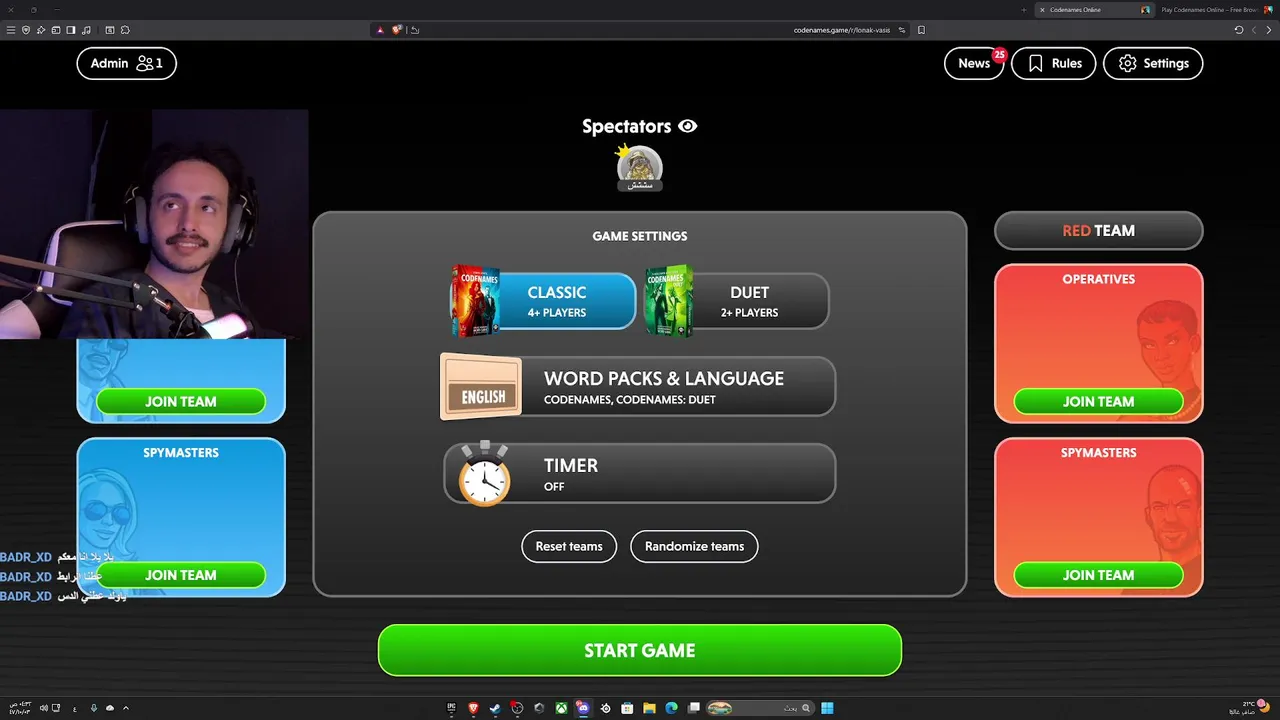Open game Settings with gear button
The image size is (1280, 720).
pyautogui.click(x=1153, y=63)
